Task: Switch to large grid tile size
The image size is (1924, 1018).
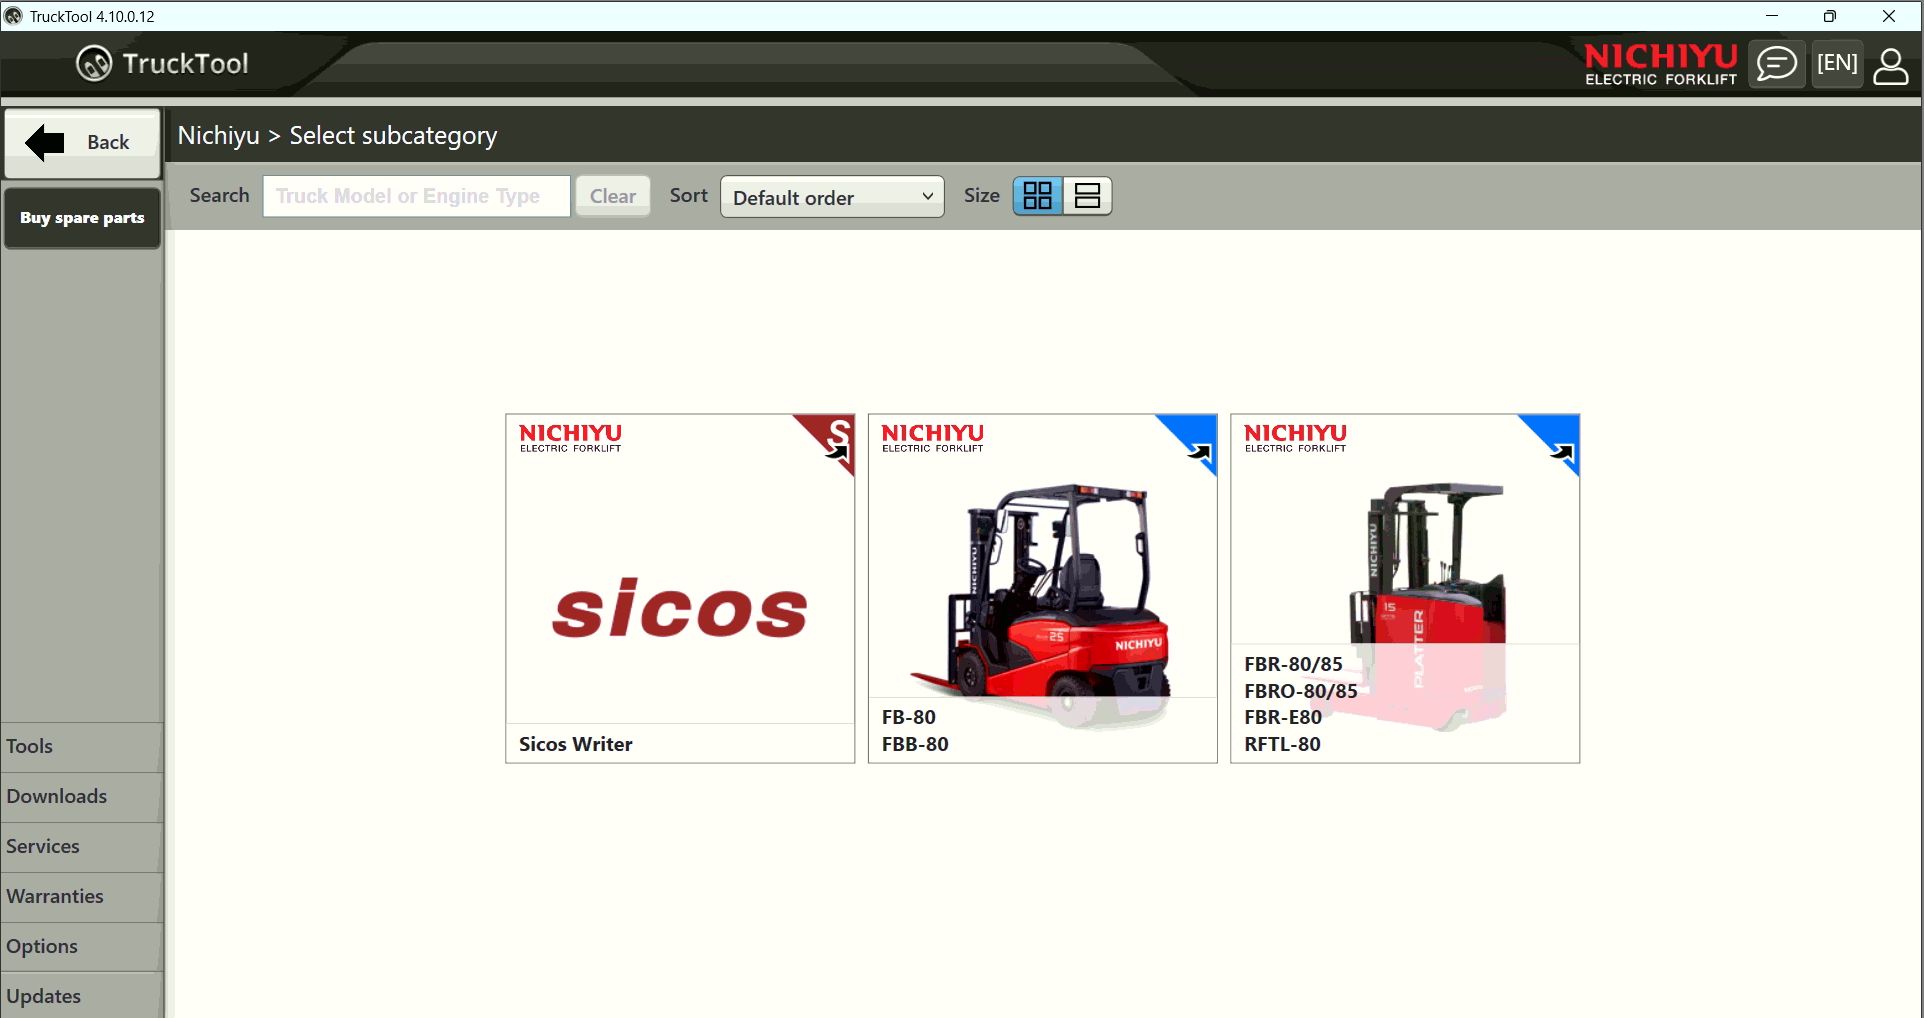Action: coord(1038,196)
